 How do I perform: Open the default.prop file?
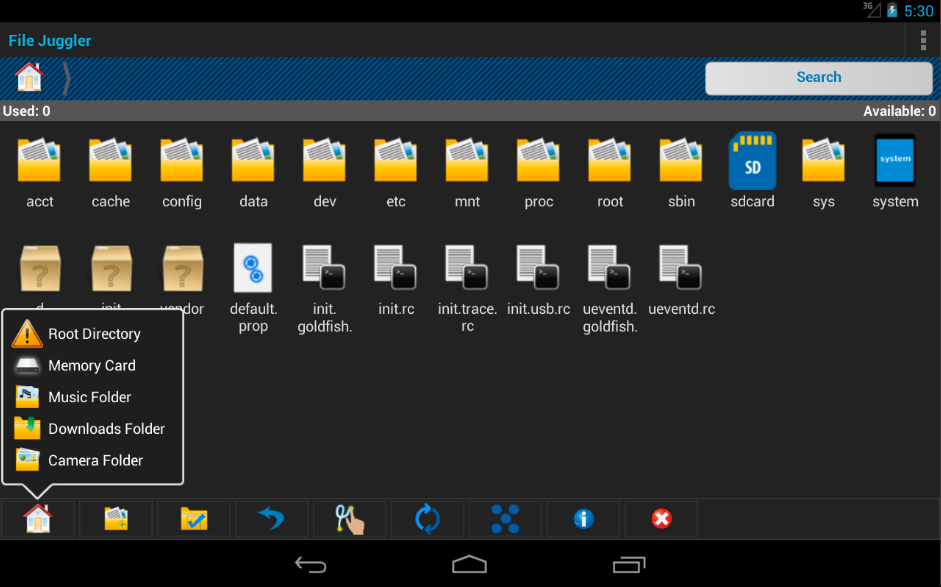(x=253, y=288)
